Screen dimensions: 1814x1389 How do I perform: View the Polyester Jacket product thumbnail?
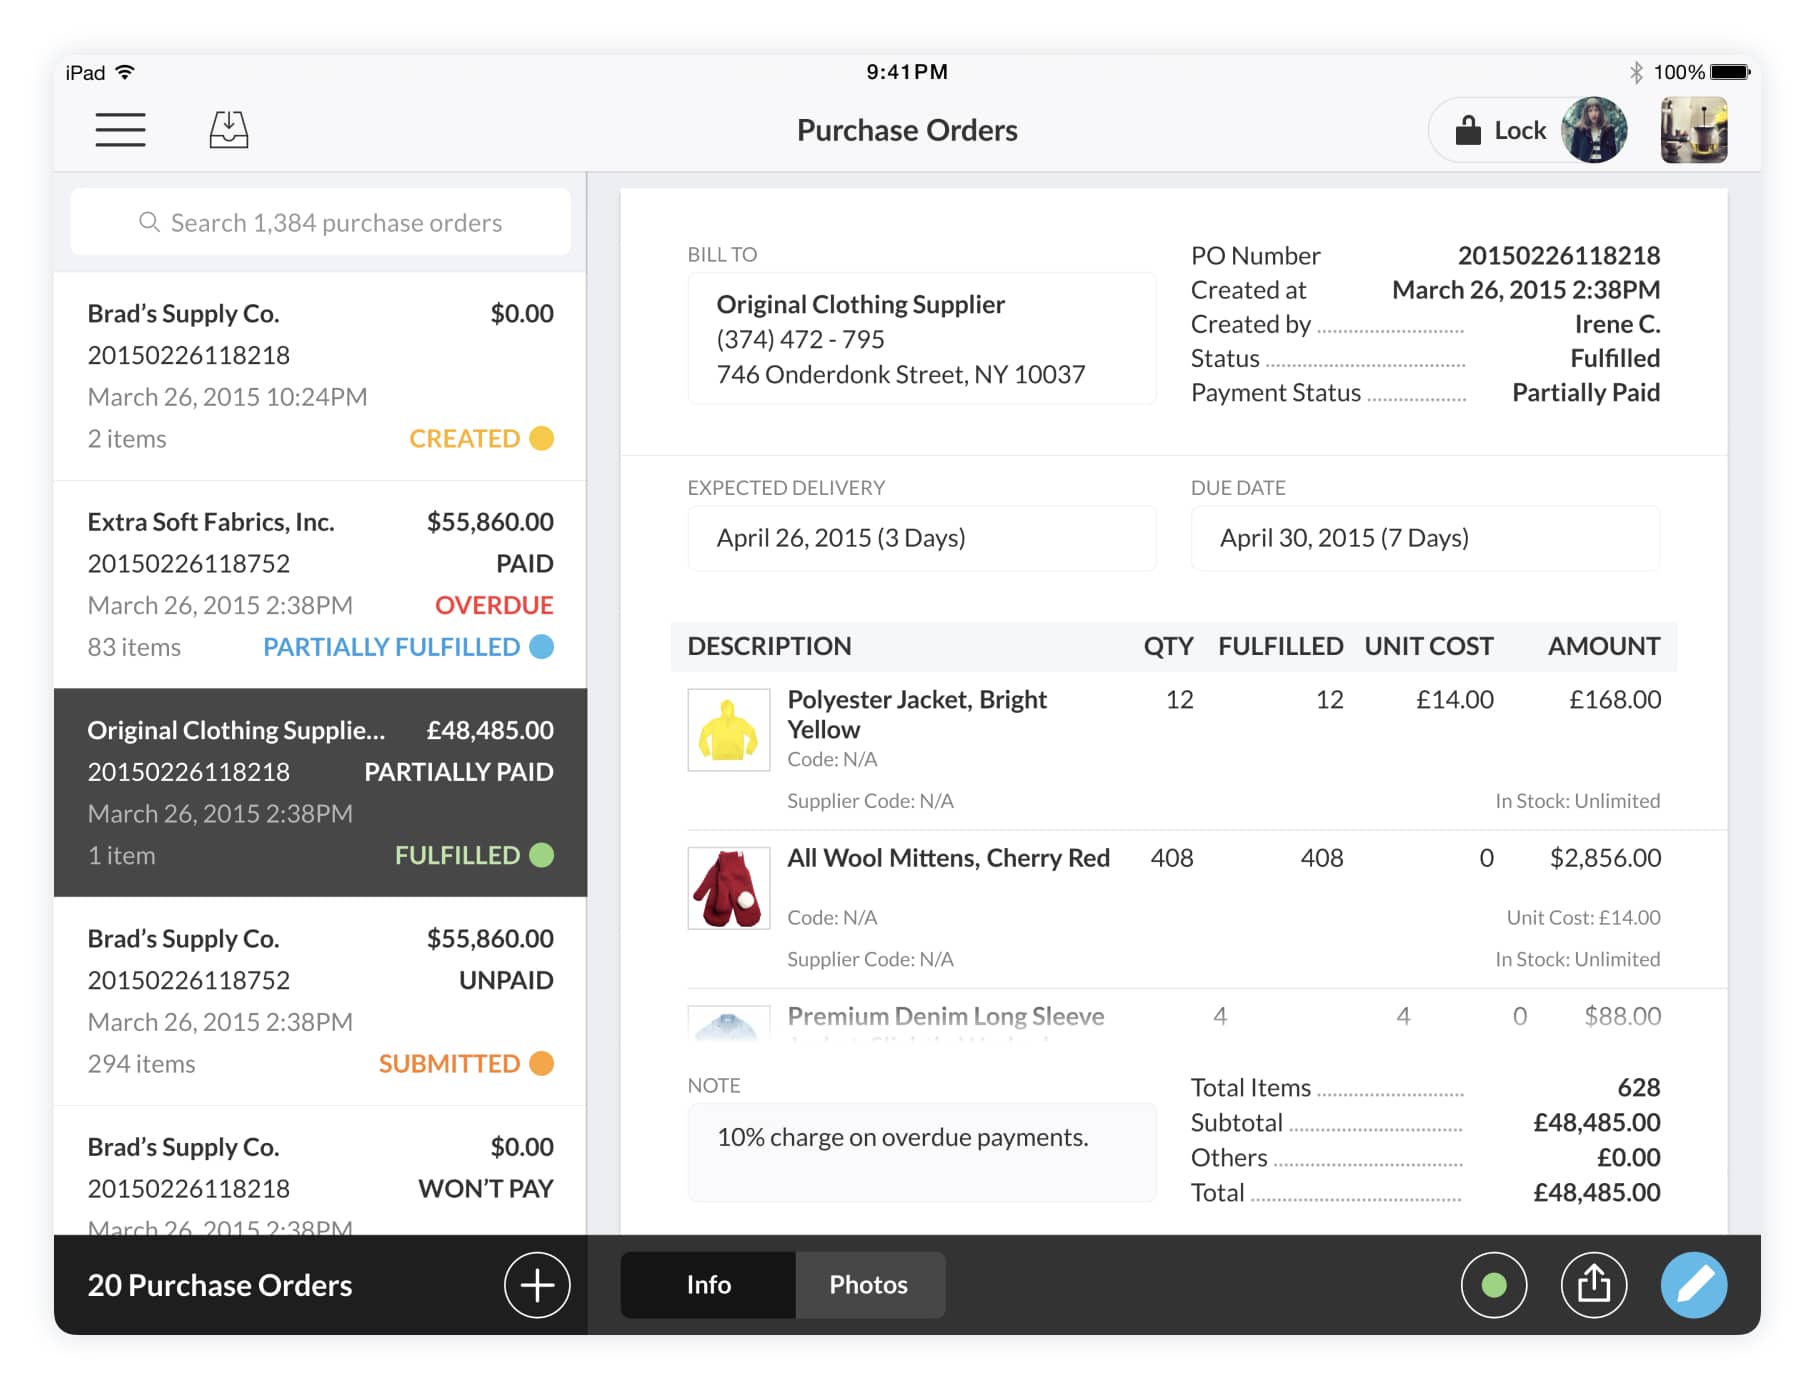(728, 731)
